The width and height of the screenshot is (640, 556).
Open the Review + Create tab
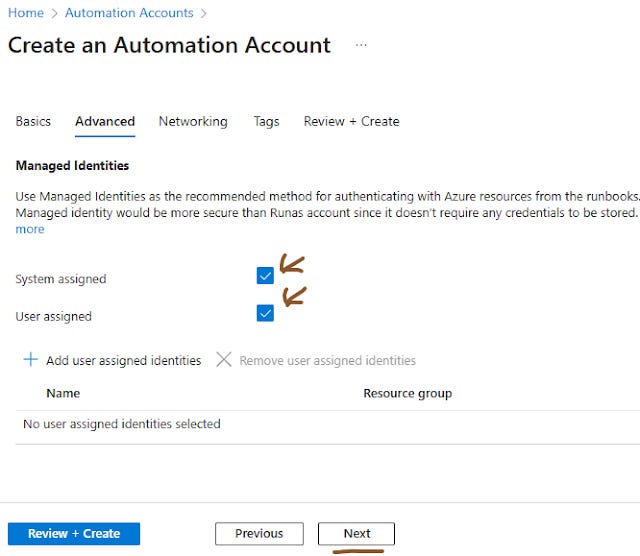click(x=351, y=121)
